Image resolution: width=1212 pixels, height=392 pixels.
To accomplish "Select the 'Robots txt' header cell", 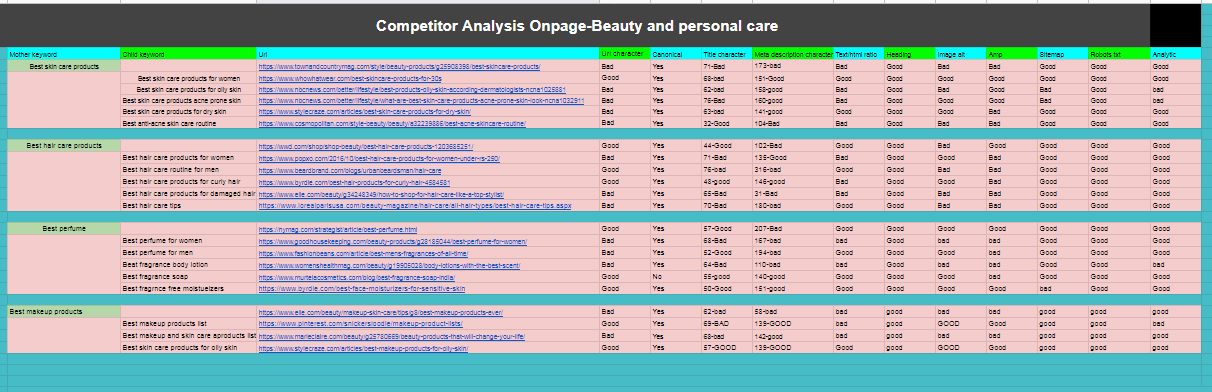I will [1119, 53].
